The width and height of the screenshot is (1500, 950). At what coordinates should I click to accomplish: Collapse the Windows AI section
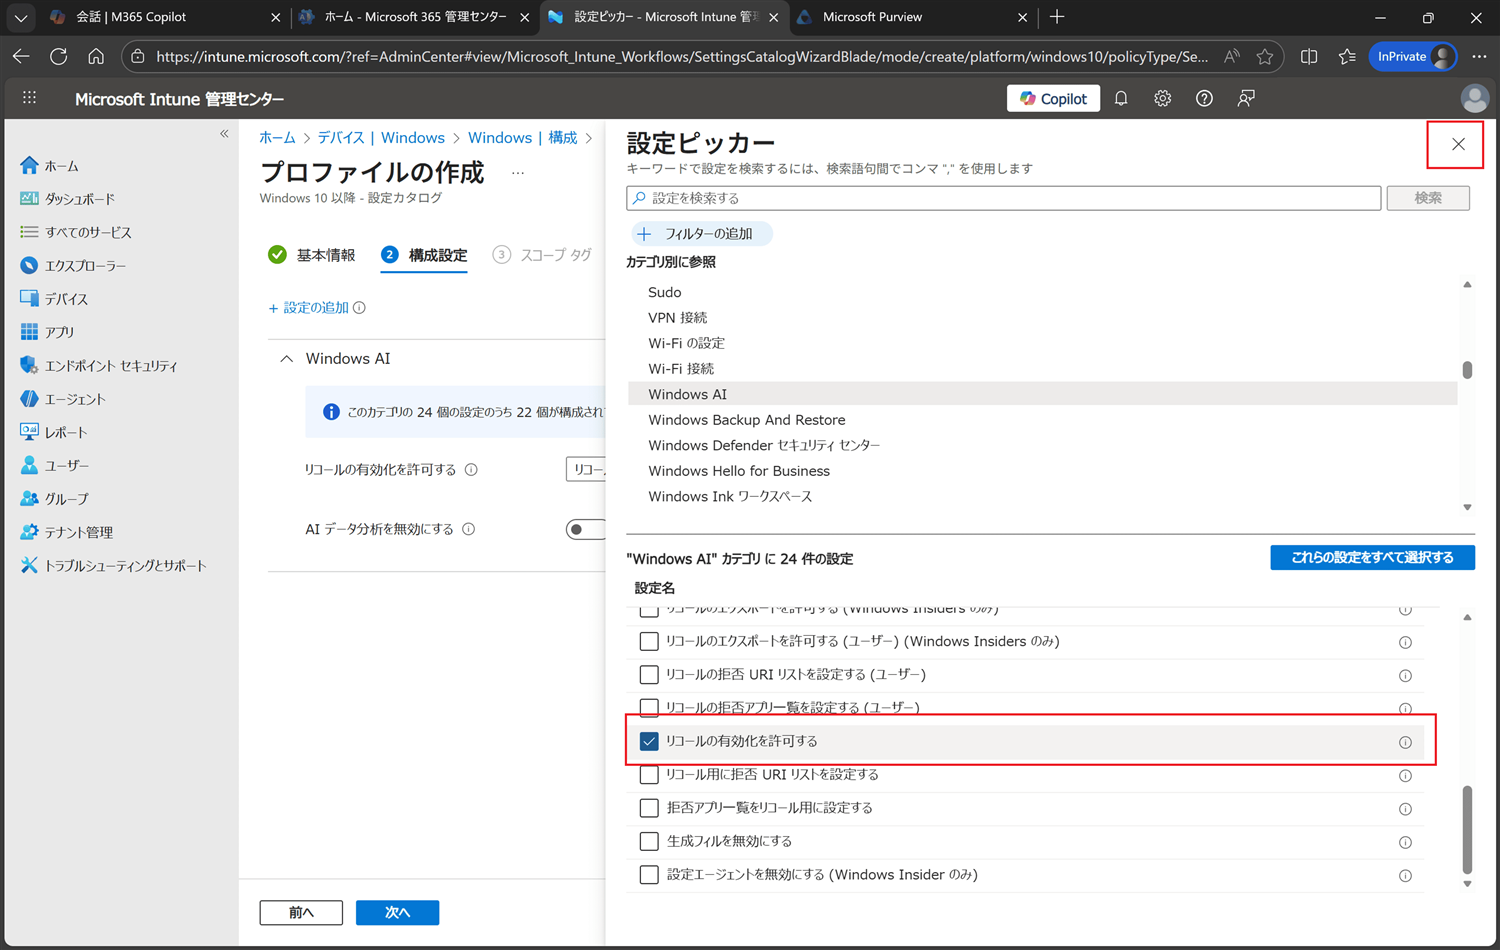[287, 358]
